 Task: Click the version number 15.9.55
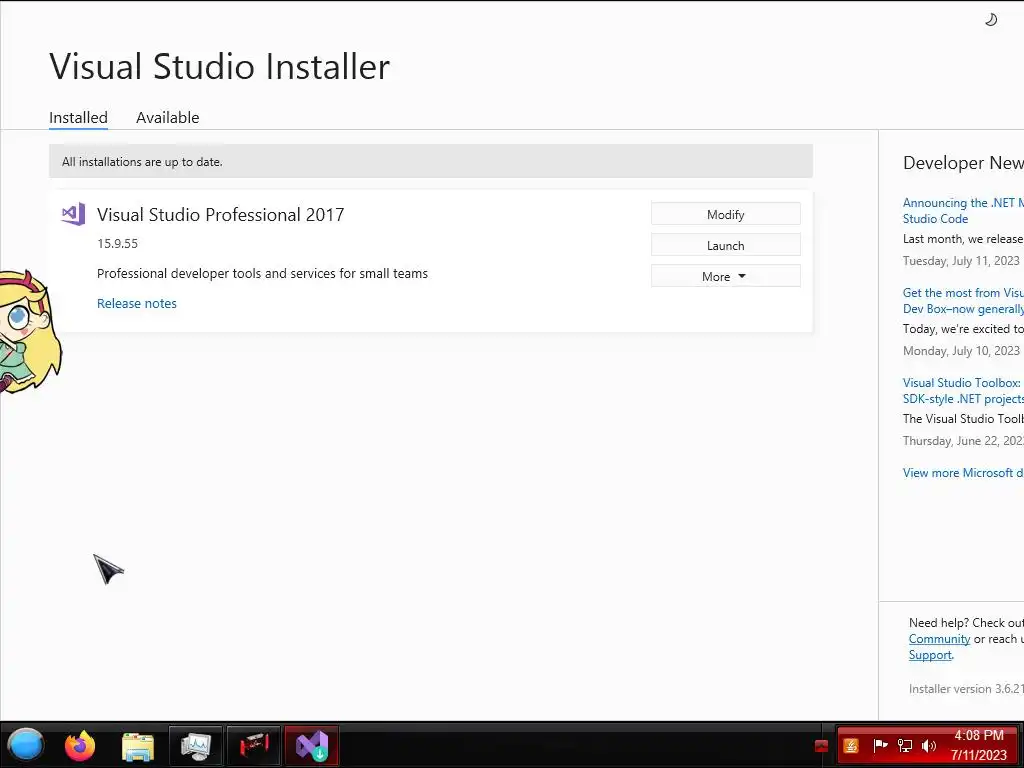tap(118, 244)
